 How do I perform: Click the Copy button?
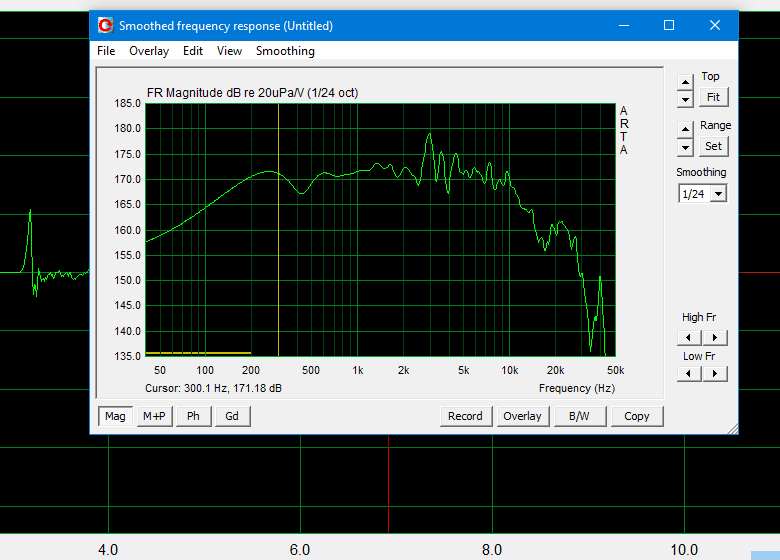637,416
